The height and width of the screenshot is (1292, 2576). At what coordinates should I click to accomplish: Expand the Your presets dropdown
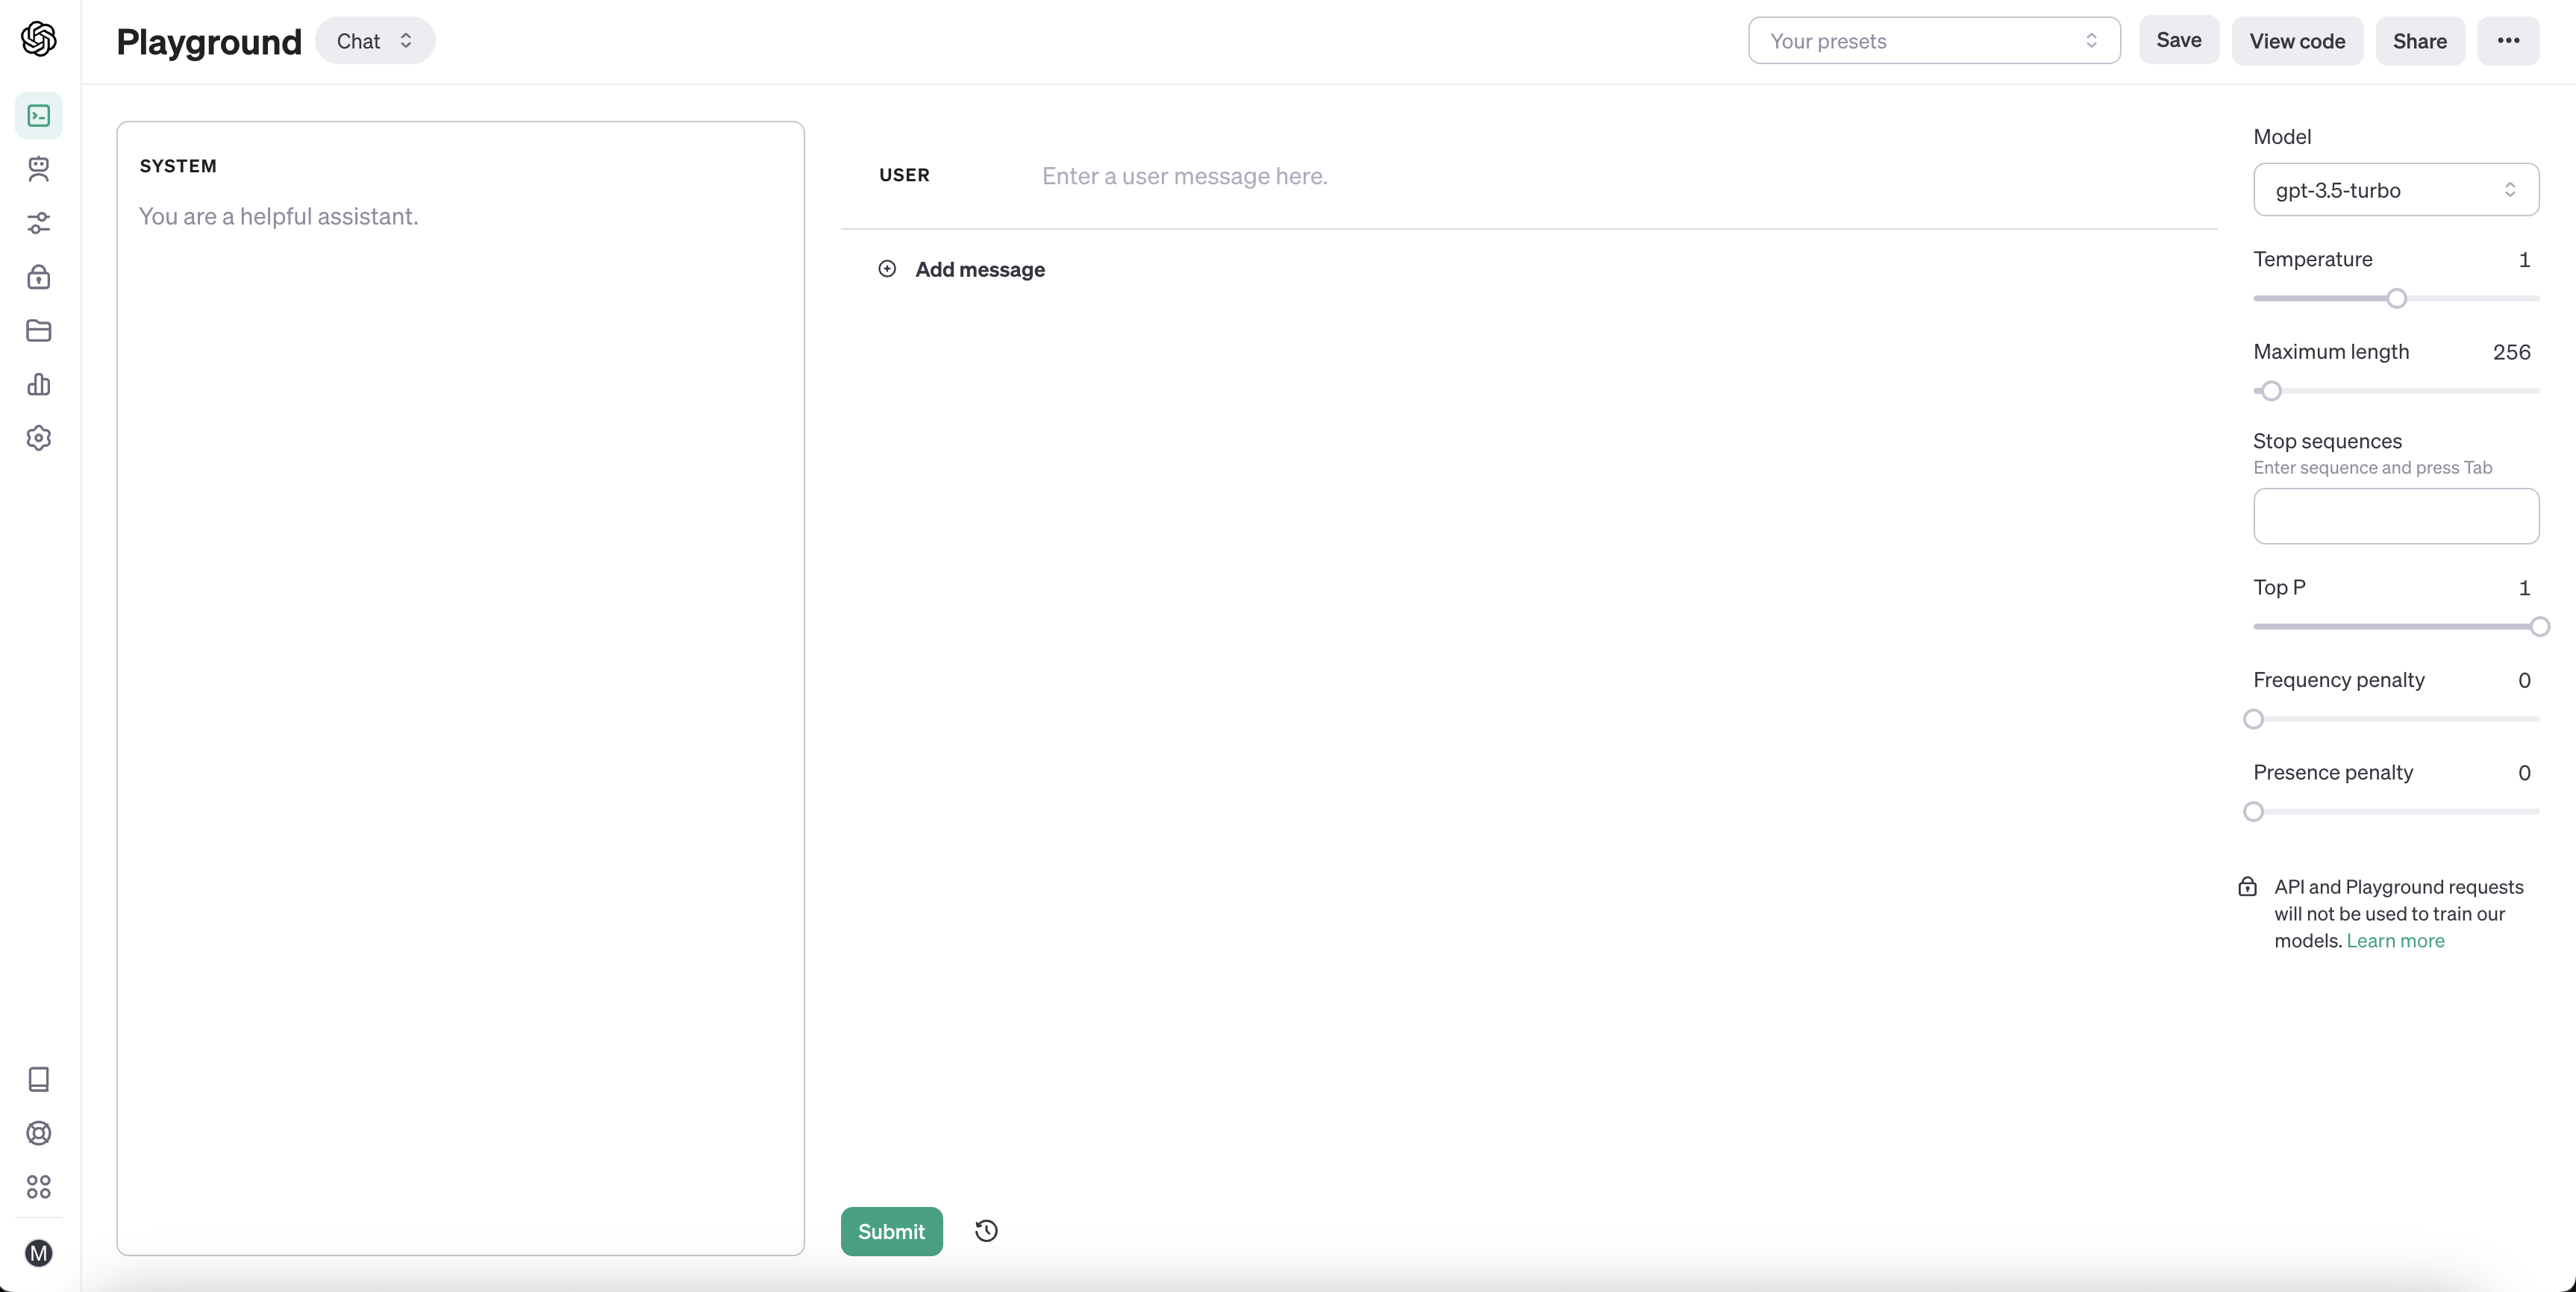pyautogui.click(x=1933, y=41)
